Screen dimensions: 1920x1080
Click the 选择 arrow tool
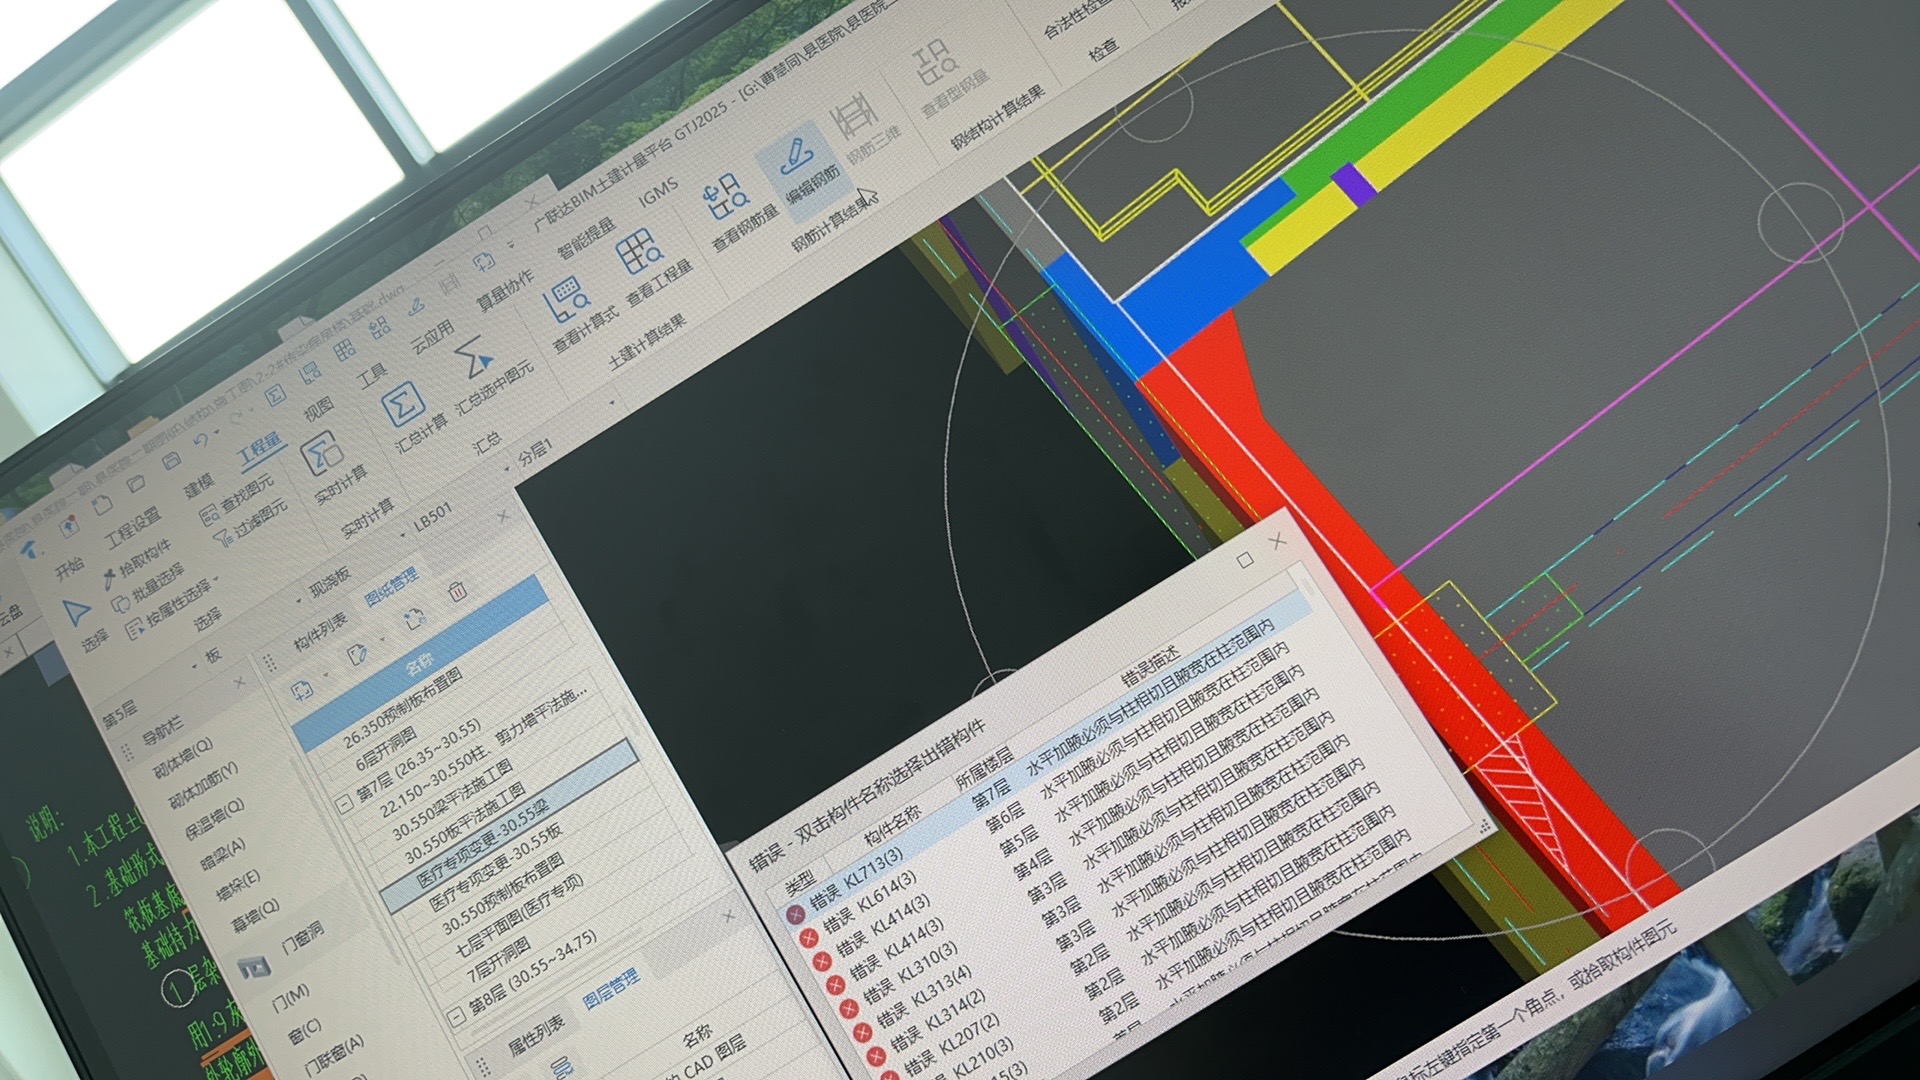[x=76, y=612]
